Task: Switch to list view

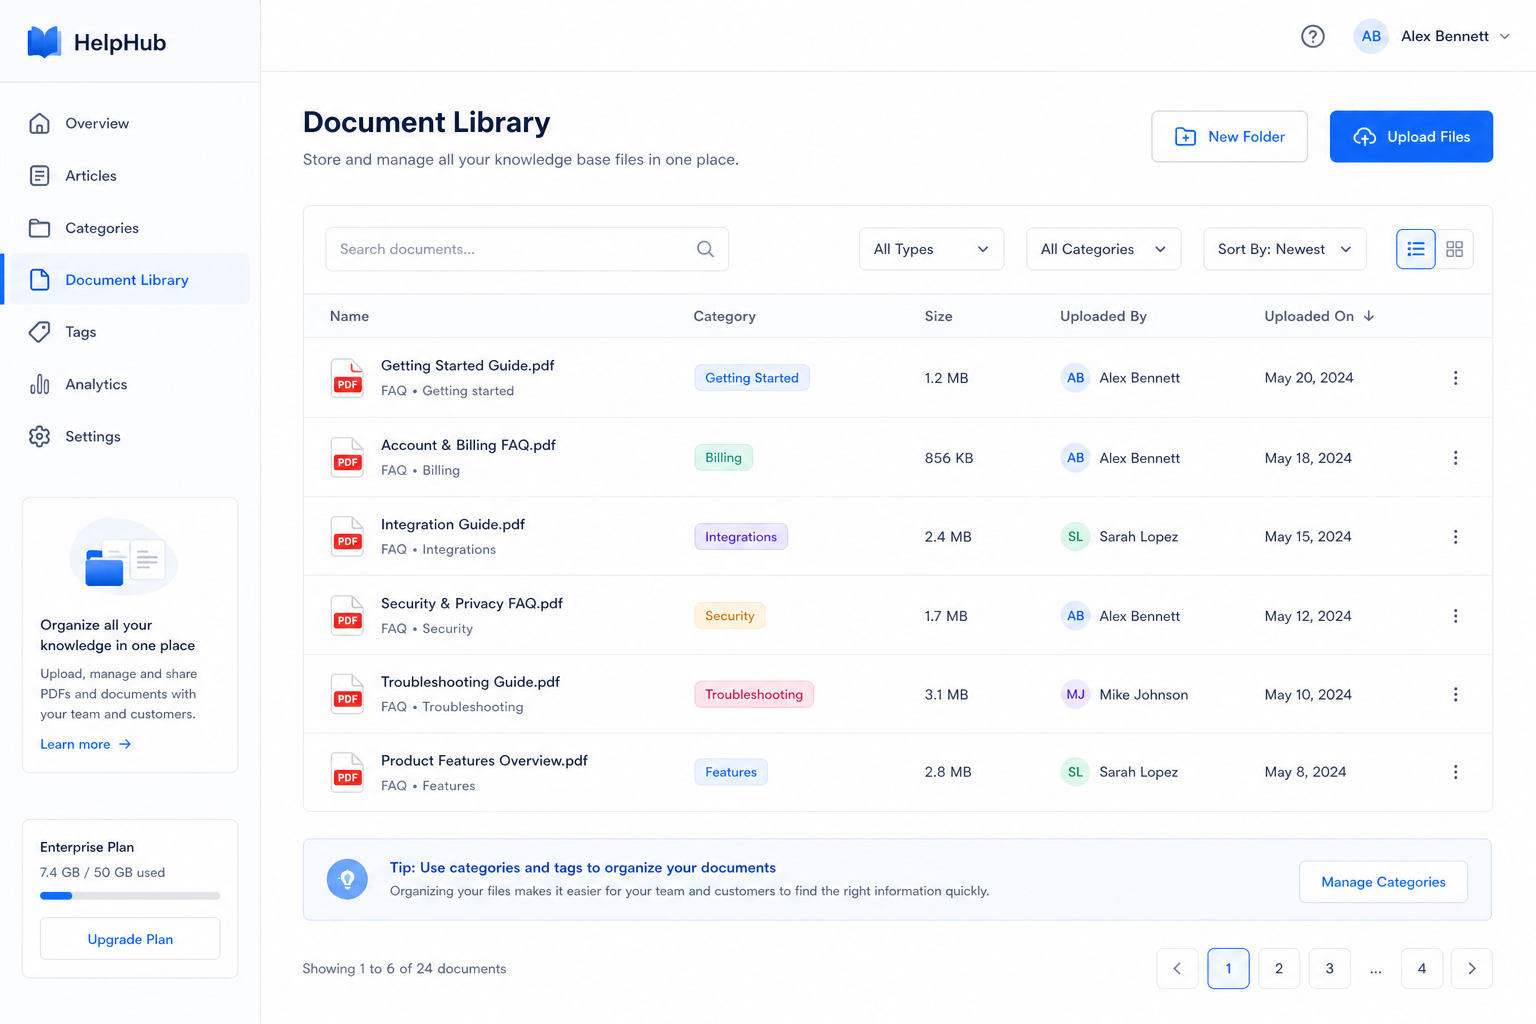Action: pos(1415,249)
